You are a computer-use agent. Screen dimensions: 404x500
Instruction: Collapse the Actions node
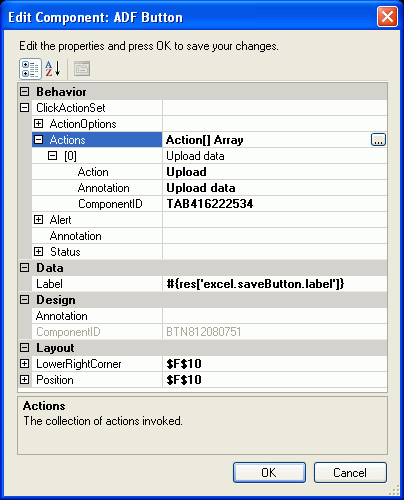[x=39, y=140]
